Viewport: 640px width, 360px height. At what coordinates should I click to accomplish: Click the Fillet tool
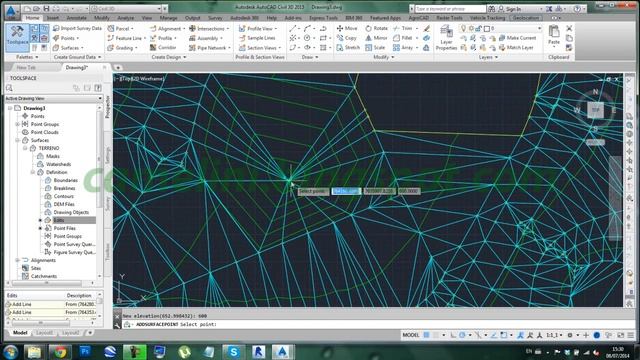(403, 38)
